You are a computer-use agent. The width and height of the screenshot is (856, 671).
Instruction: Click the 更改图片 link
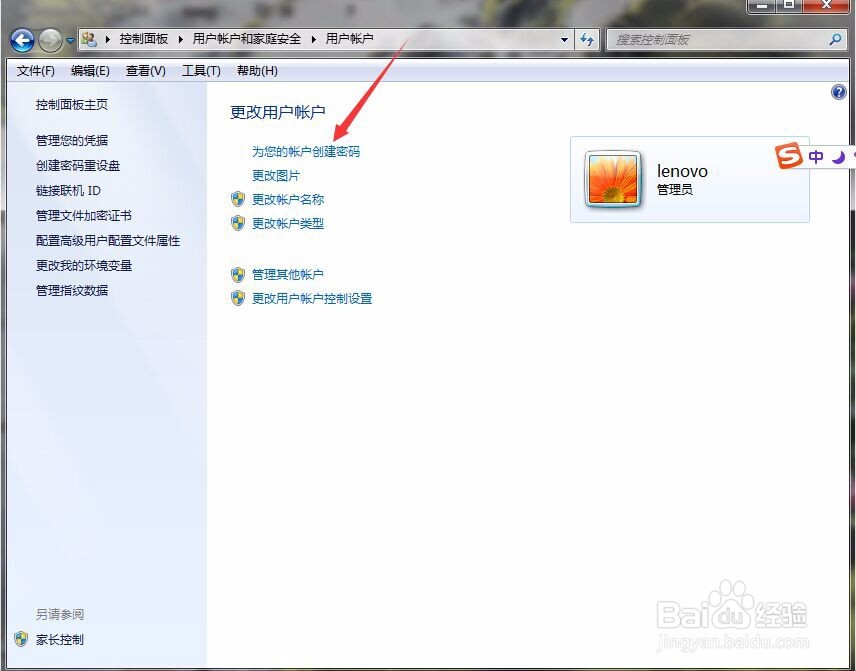pyautogui.click(x=278, y=176)
